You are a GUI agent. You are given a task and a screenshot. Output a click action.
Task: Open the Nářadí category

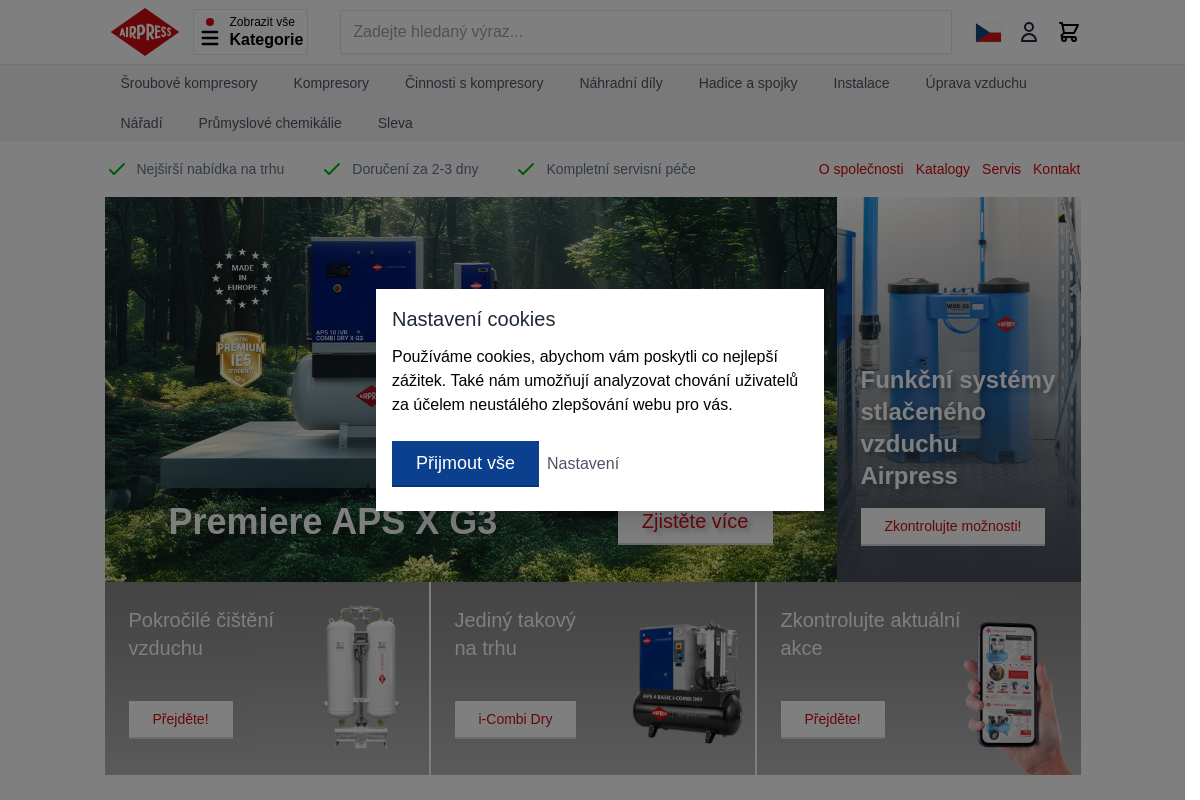pyautogui.click(x=141, y=123)
